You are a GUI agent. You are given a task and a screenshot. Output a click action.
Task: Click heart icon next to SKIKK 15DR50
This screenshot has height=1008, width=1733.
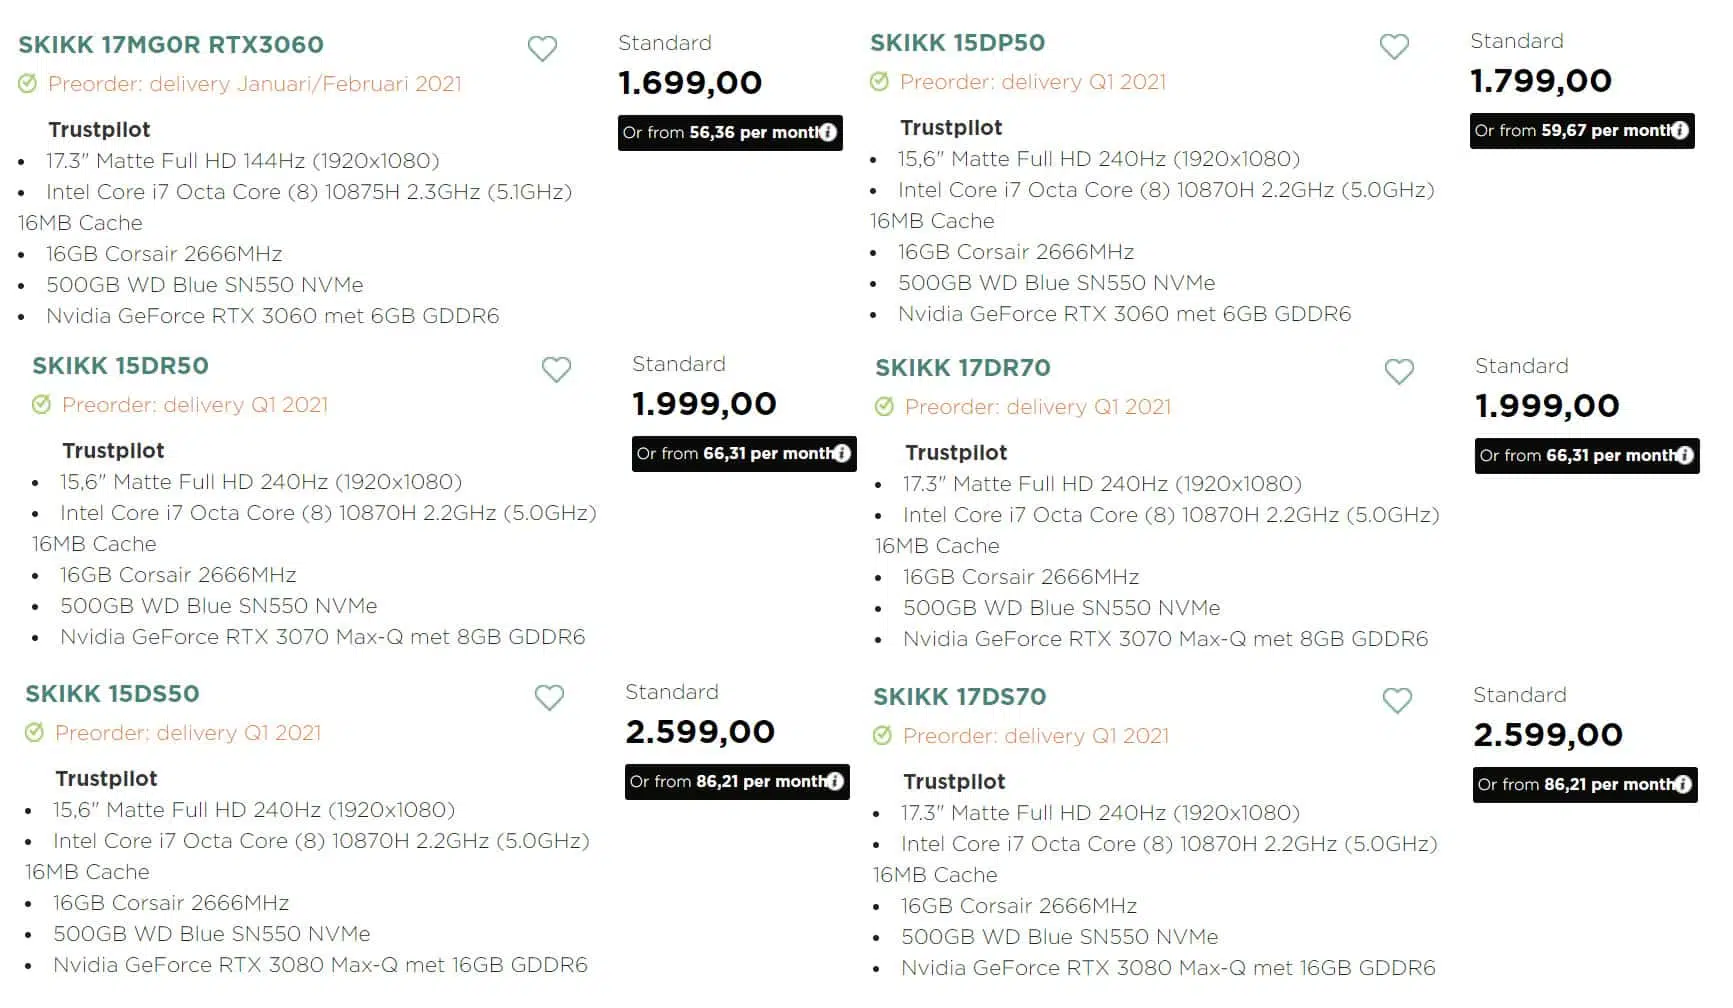[556, 369]
